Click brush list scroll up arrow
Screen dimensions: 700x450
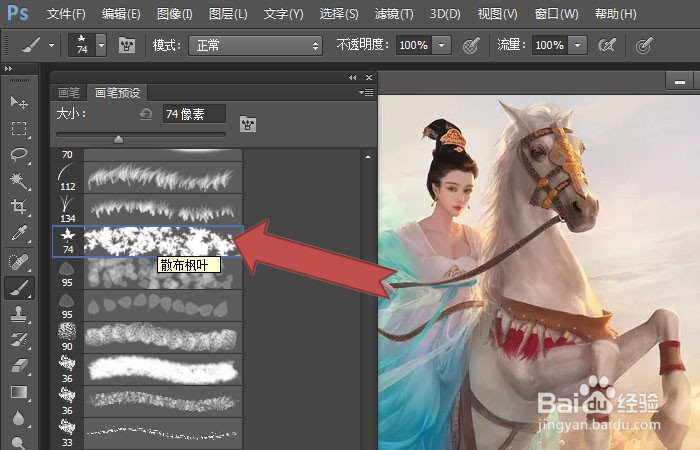(368, 157)
